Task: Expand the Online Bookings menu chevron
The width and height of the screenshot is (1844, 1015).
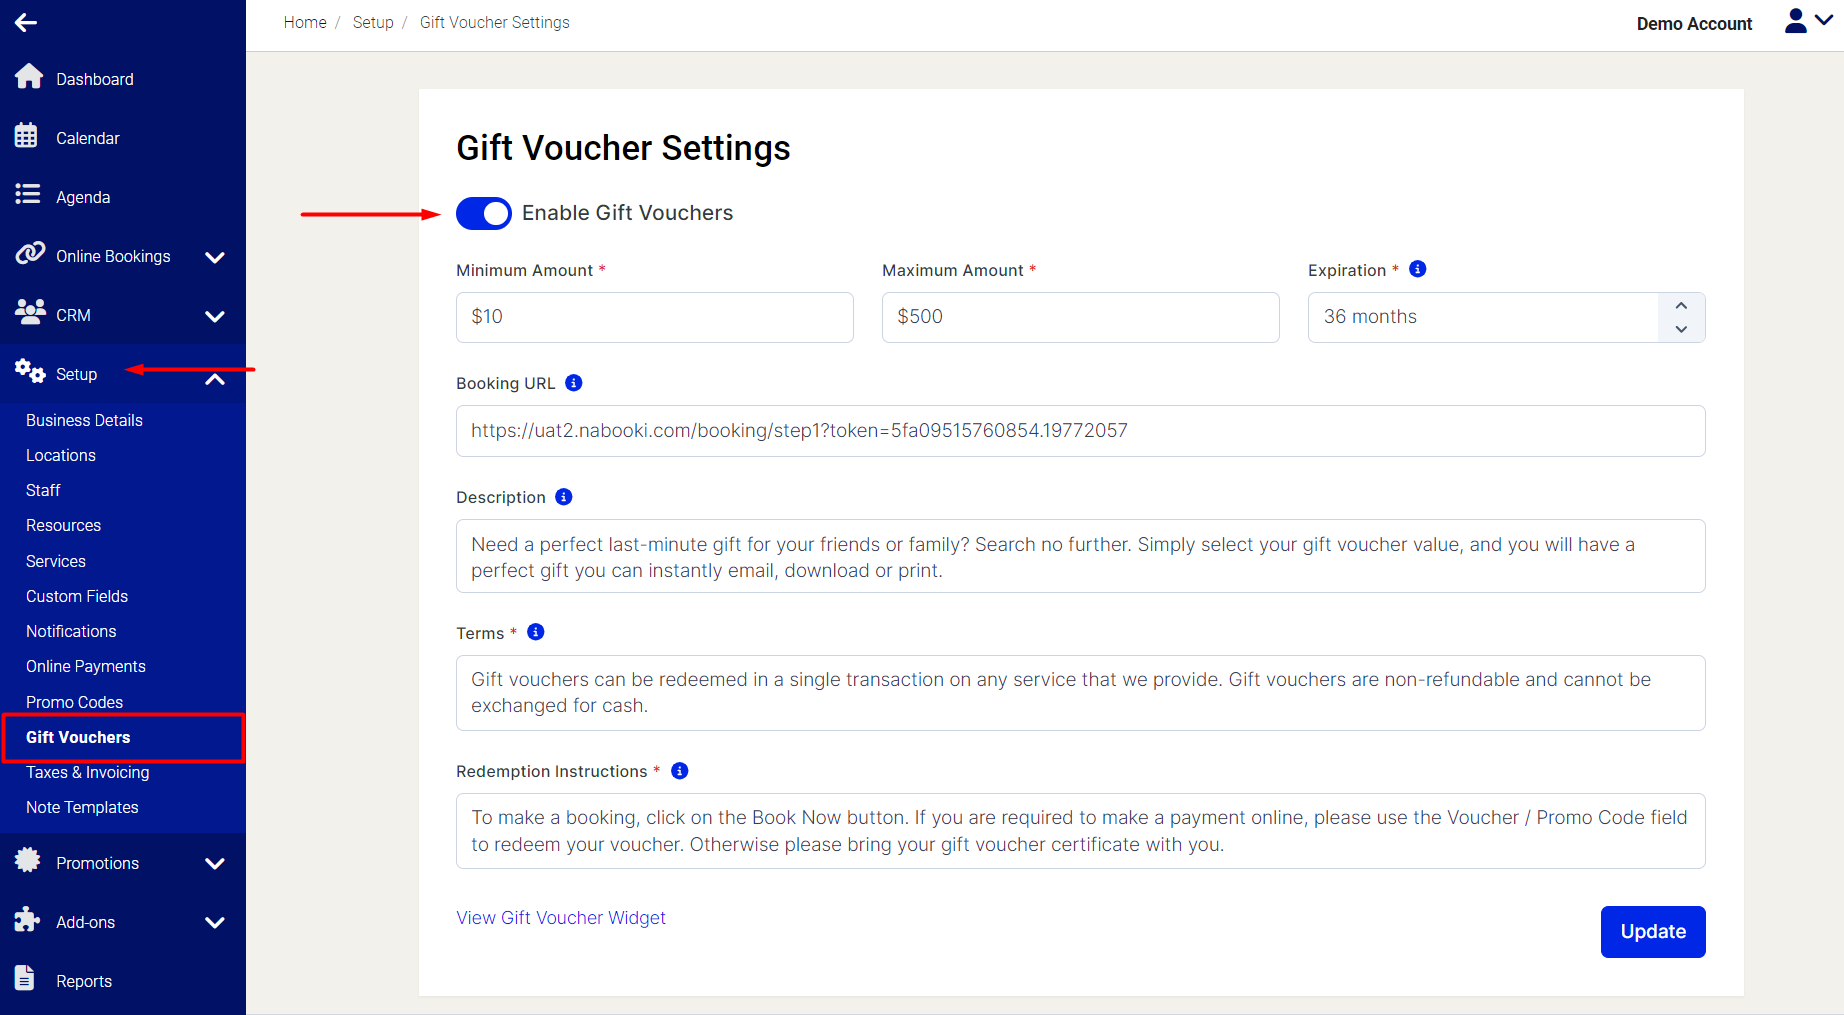Action: (x=214, y=257)
